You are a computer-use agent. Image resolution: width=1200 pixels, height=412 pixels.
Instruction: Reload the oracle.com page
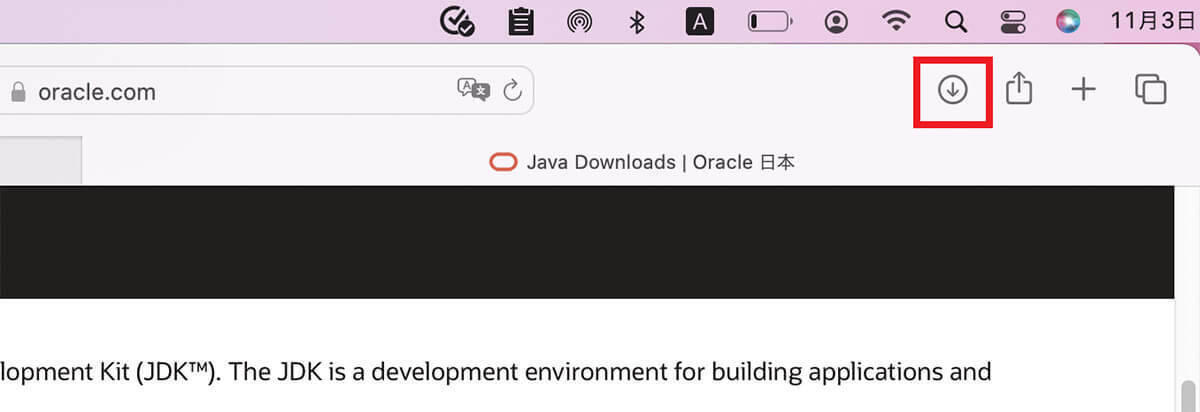(512, 92)
